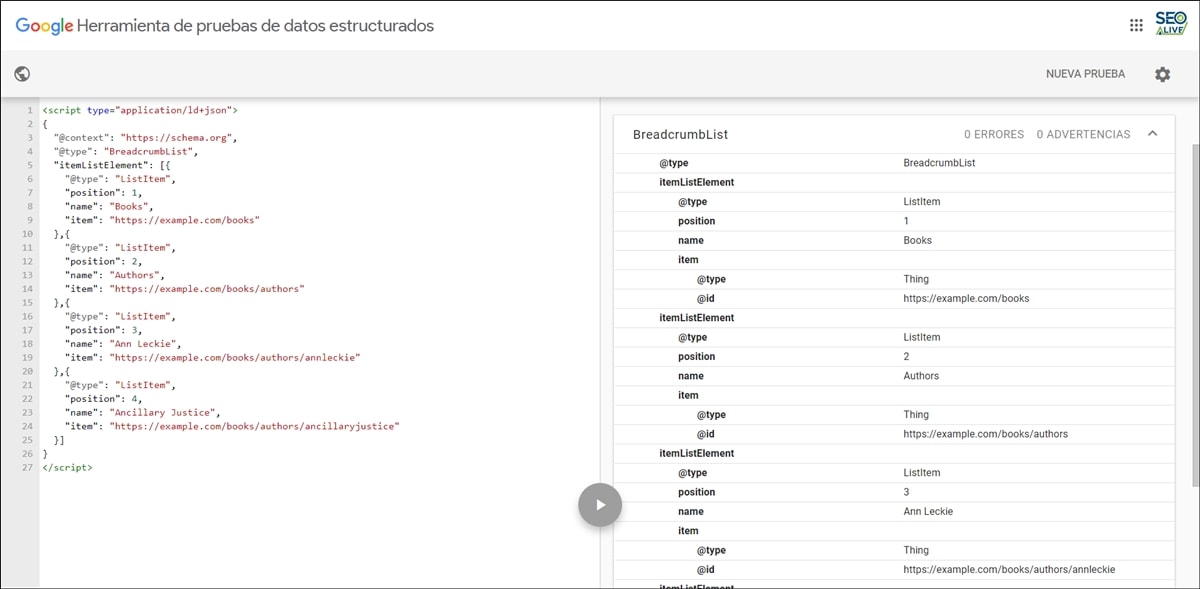Click the 0 ADVERTENCIAS counter
The height and width of the screenshot is (589, 1200).
[1085, 133]
